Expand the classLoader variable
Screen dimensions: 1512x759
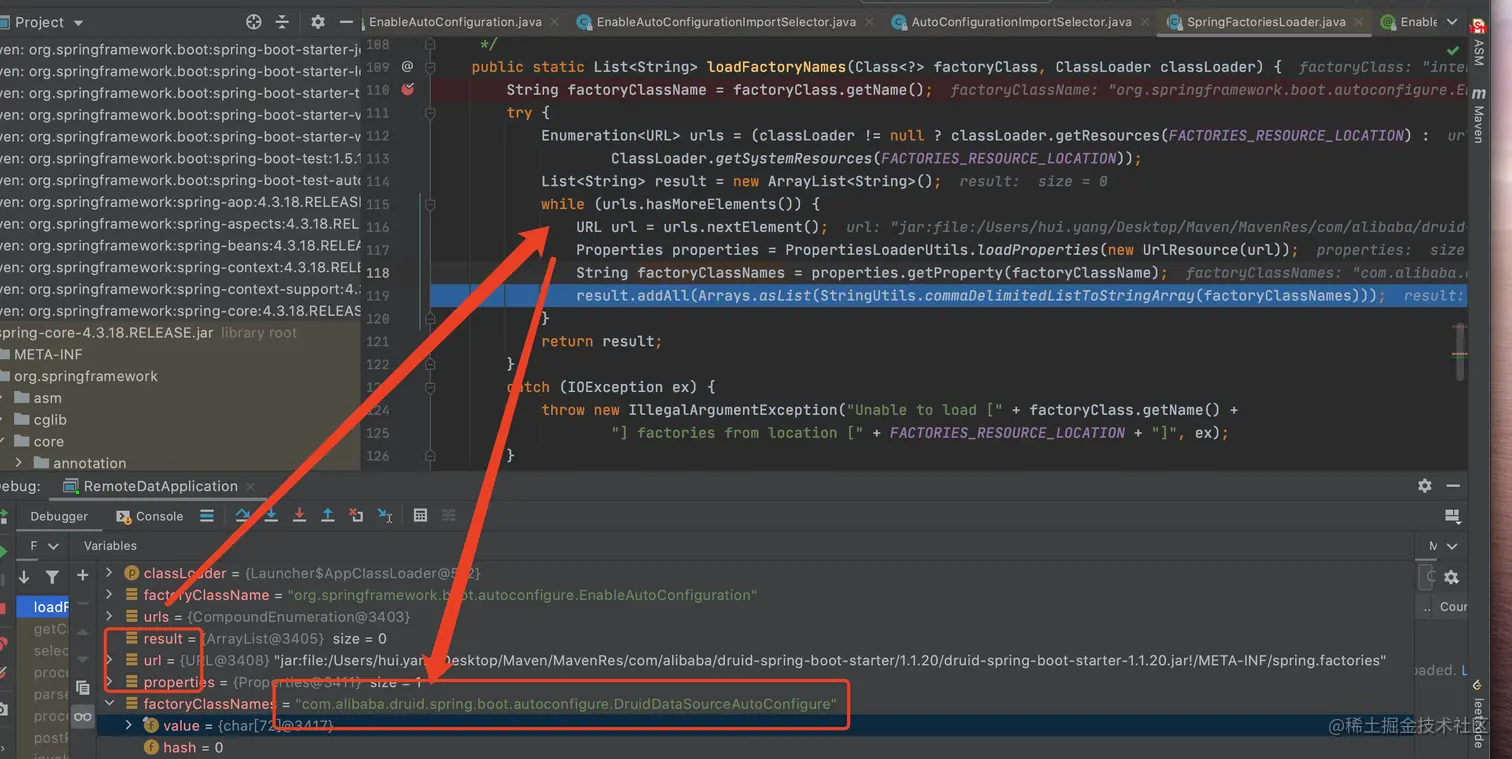(x=110, y=573)
